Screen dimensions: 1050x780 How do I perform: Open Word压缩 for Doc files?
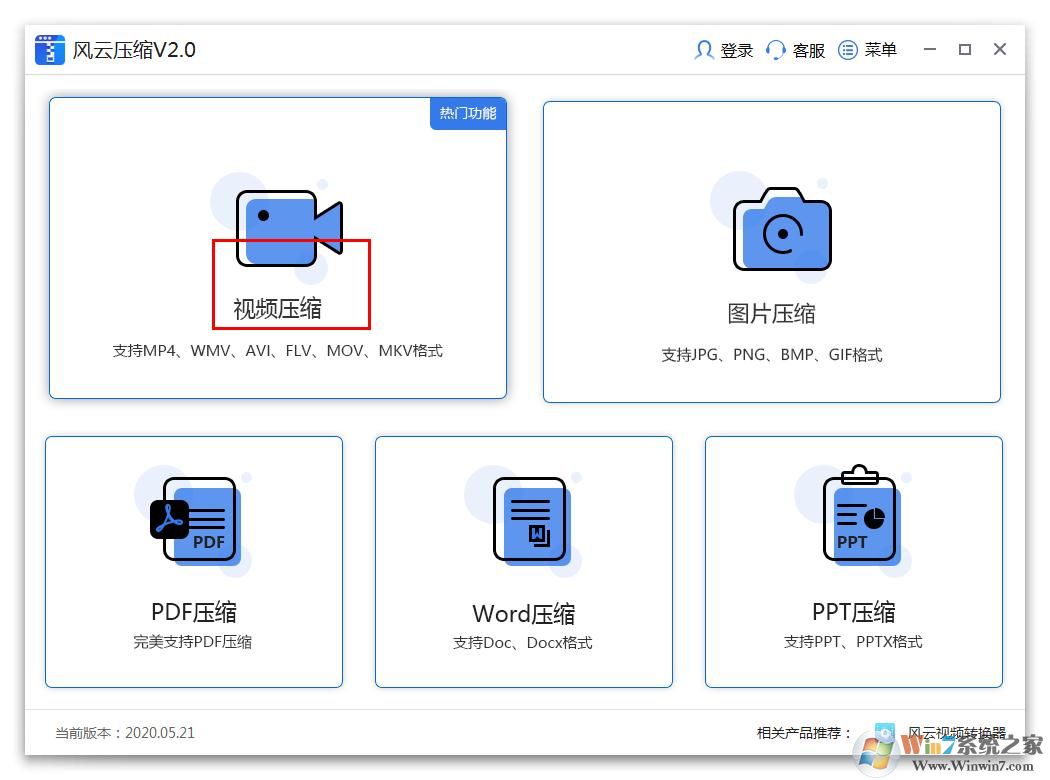[523, 562]
